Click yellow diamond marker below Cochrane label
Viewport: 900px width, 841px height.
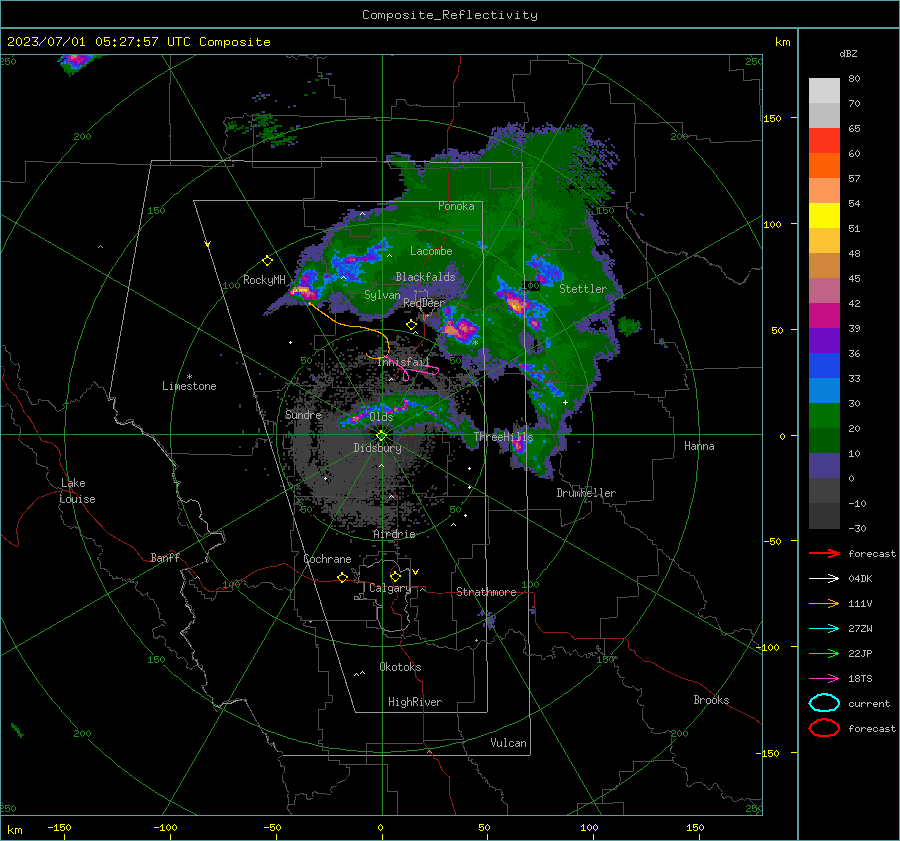(x=342, y=577)
